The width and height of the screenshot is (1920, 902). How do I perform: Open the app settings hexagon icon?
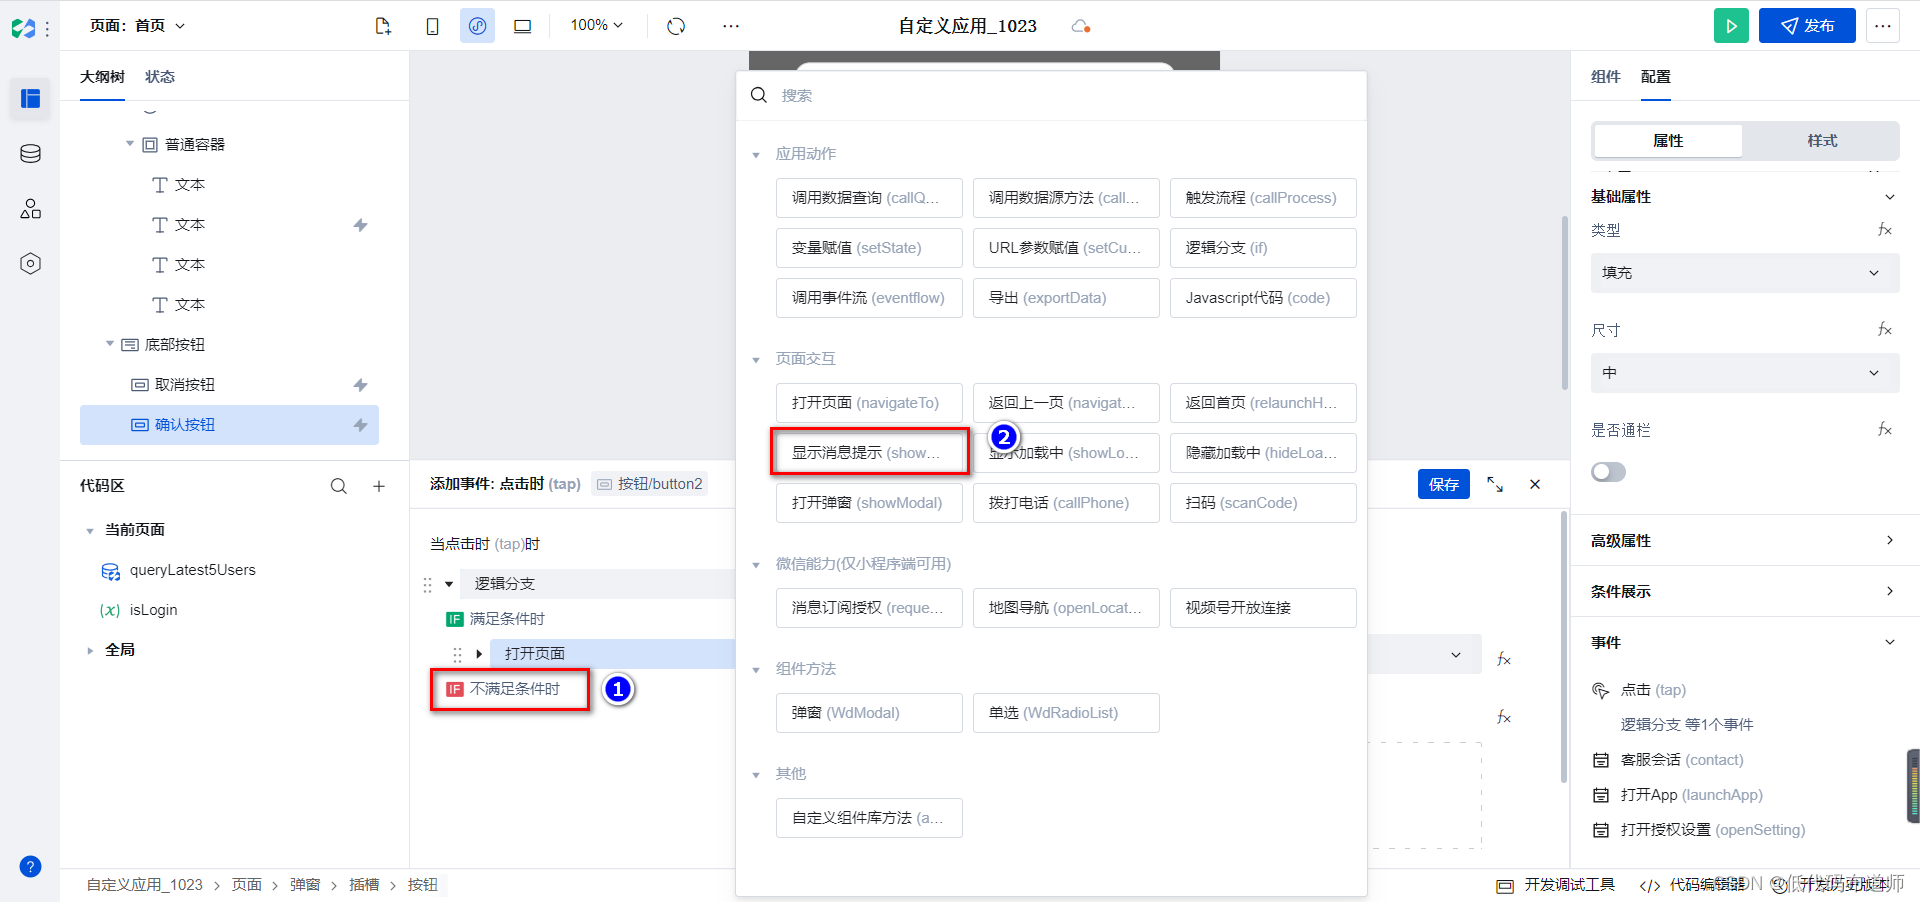click(x=30, y=263)
